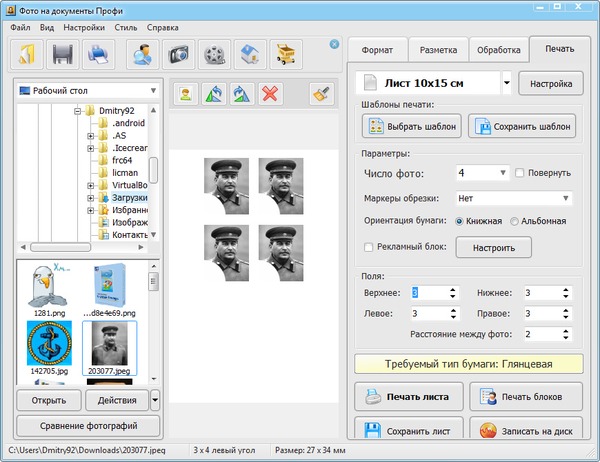The width and height of the screenshot is (600, 462).
Task: Click the camera icon in toolbar
Action: (x=179, y=54)
